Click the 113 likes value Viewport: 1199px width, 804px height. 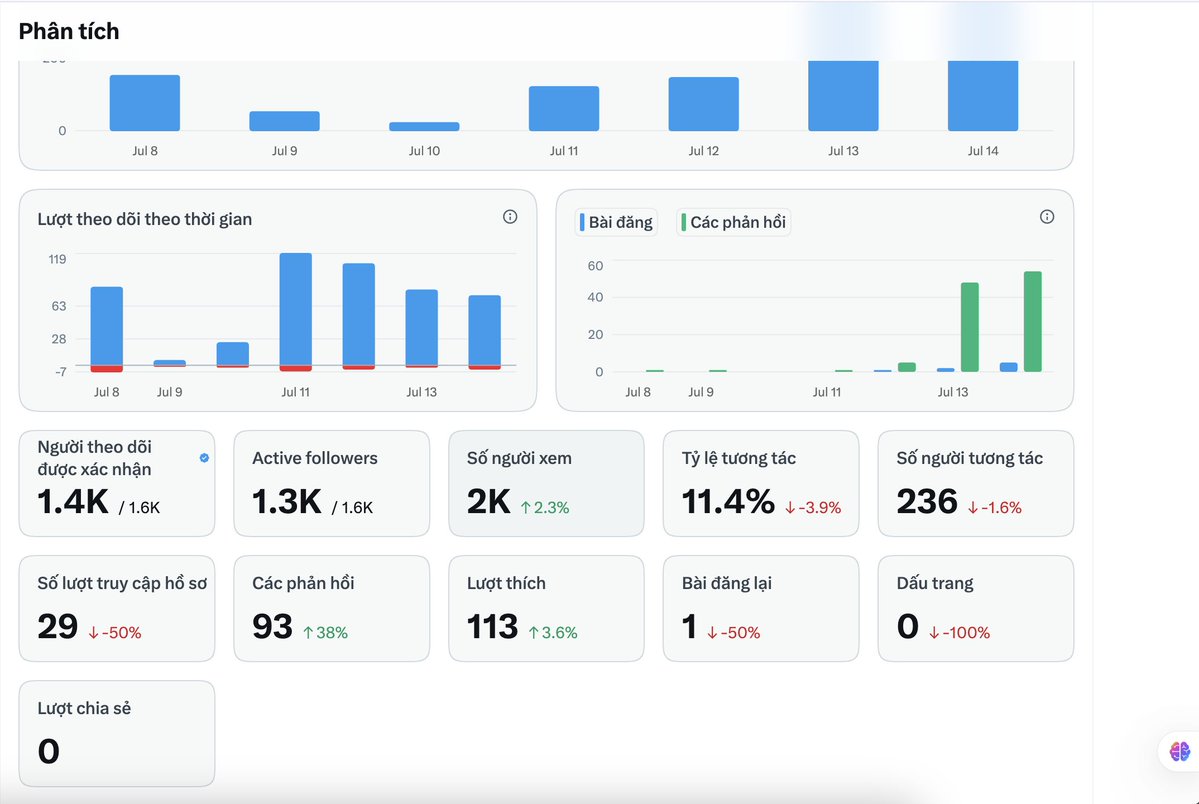point(492,627)
